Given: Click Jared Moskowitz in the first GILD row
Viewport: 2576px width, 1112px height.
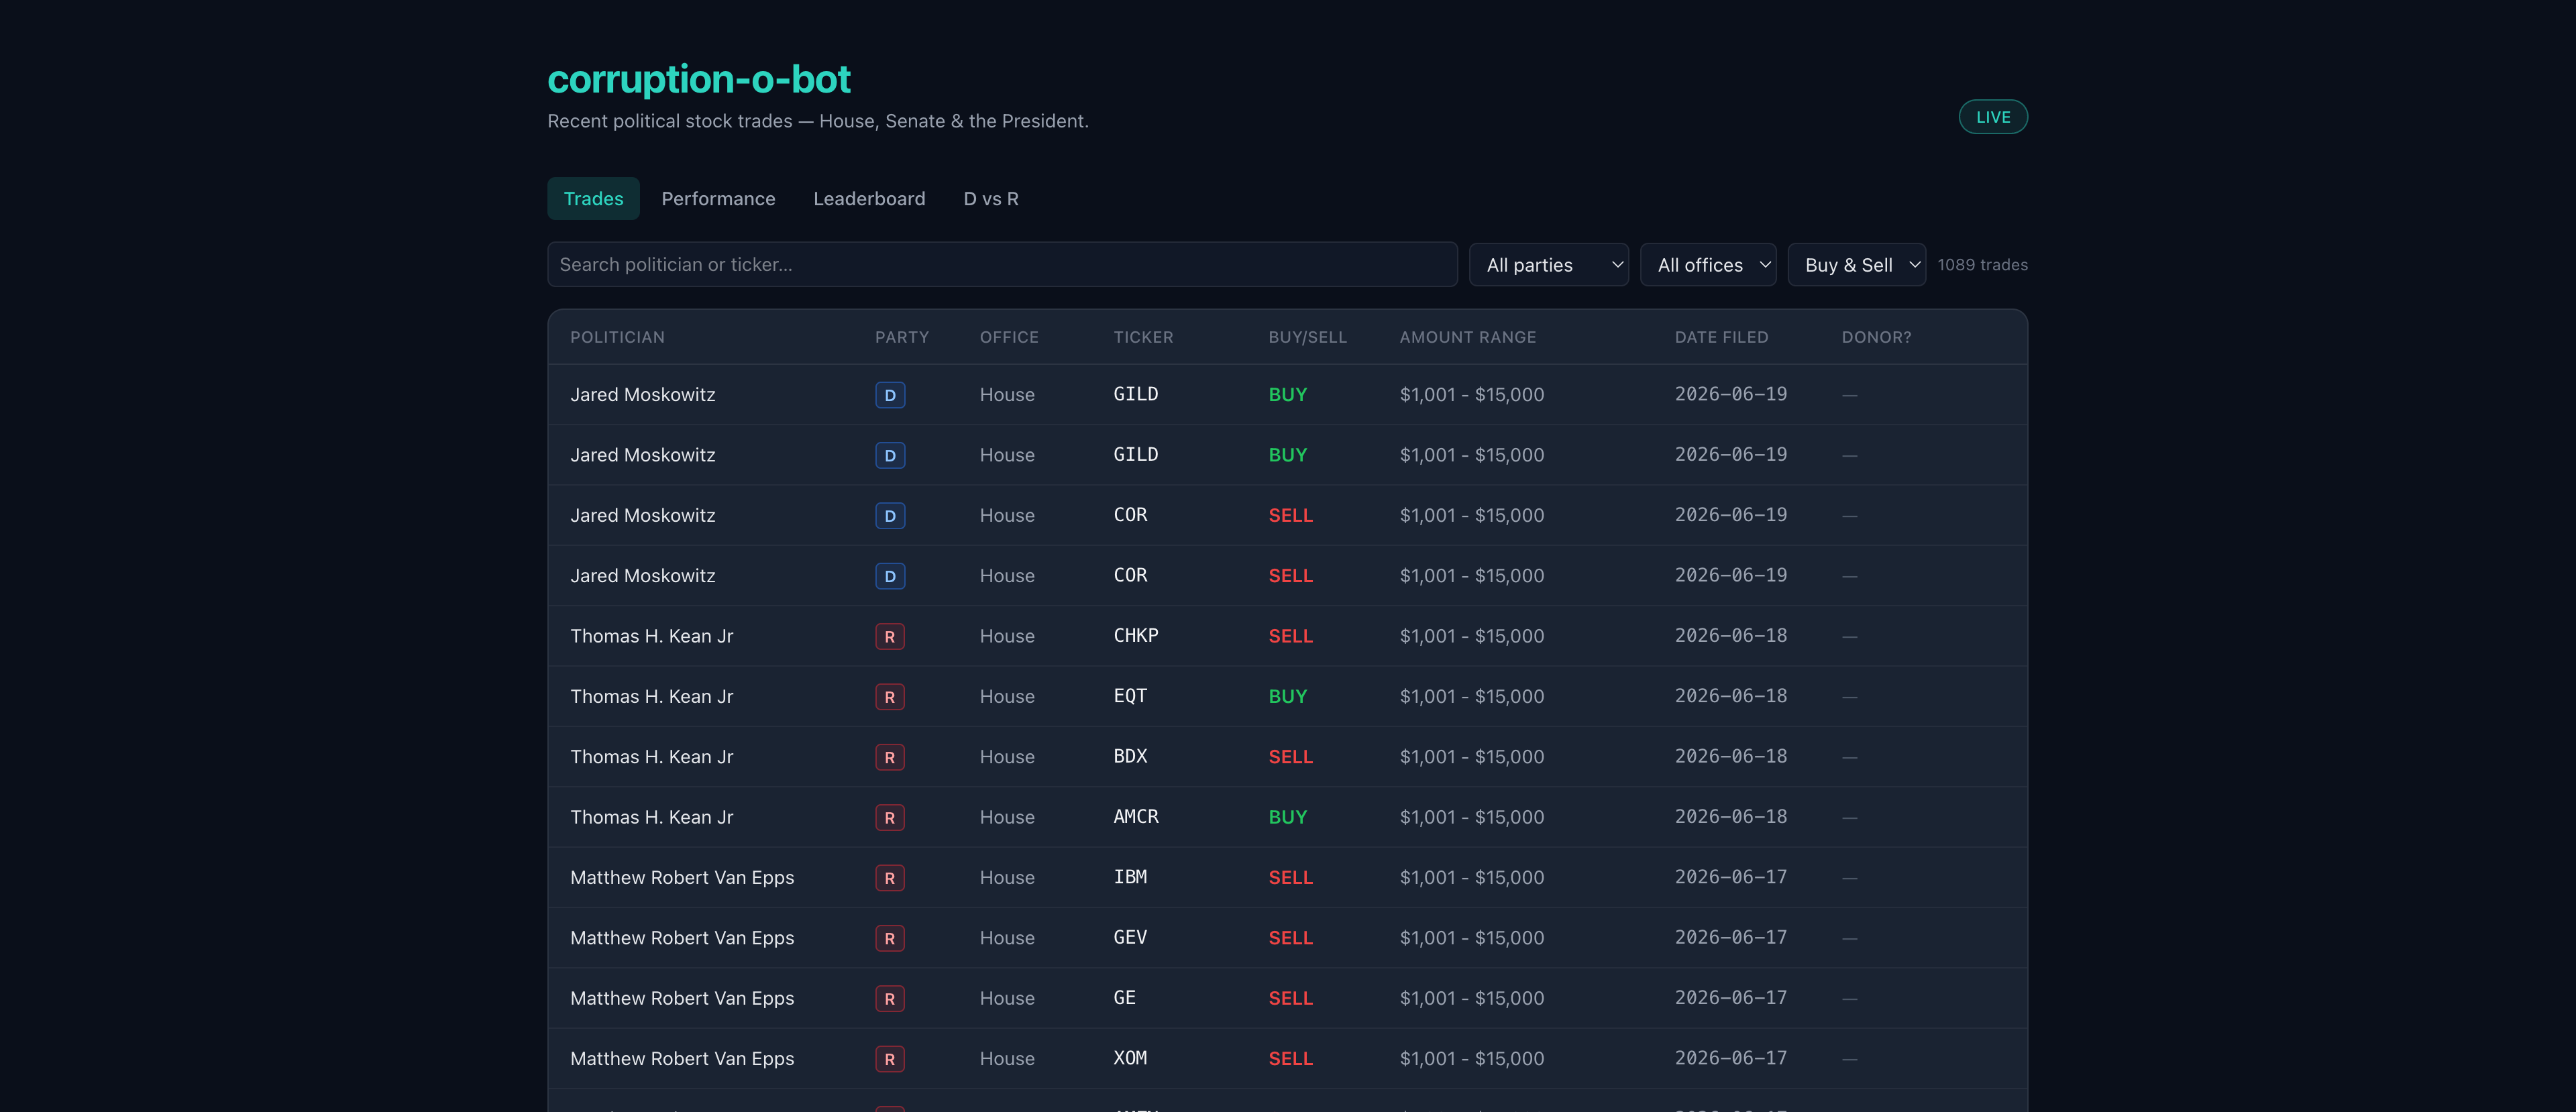Looking at the screenshot, I should [x=642, y=394].
